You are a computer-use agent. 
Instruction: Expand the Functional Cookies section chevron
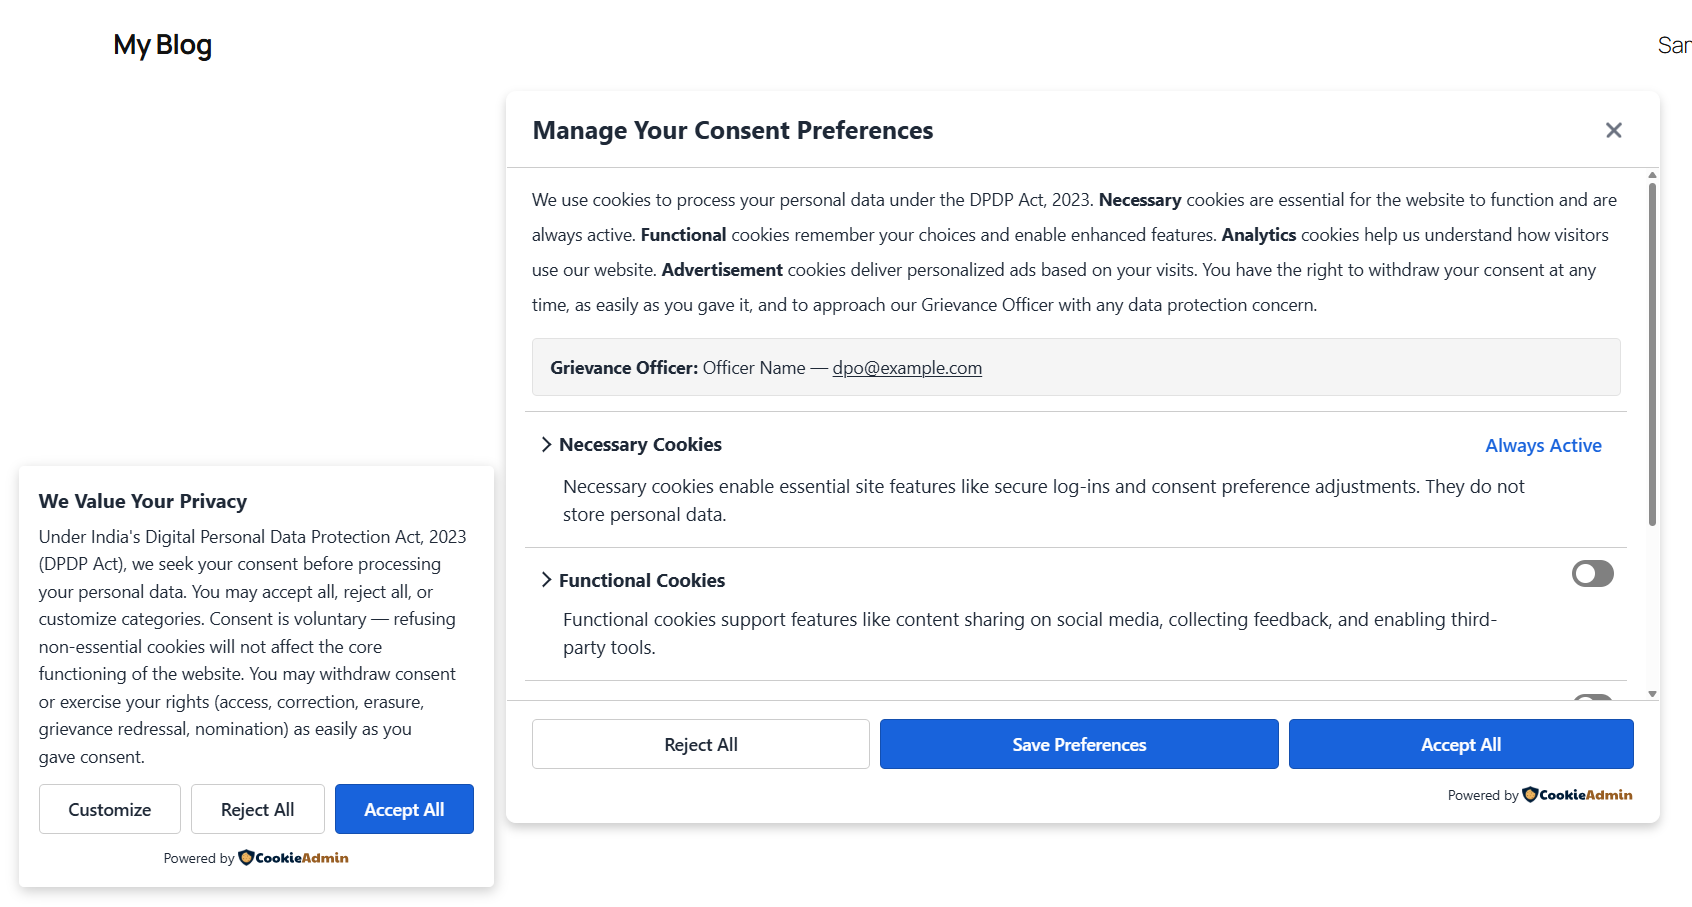(546, 580)
